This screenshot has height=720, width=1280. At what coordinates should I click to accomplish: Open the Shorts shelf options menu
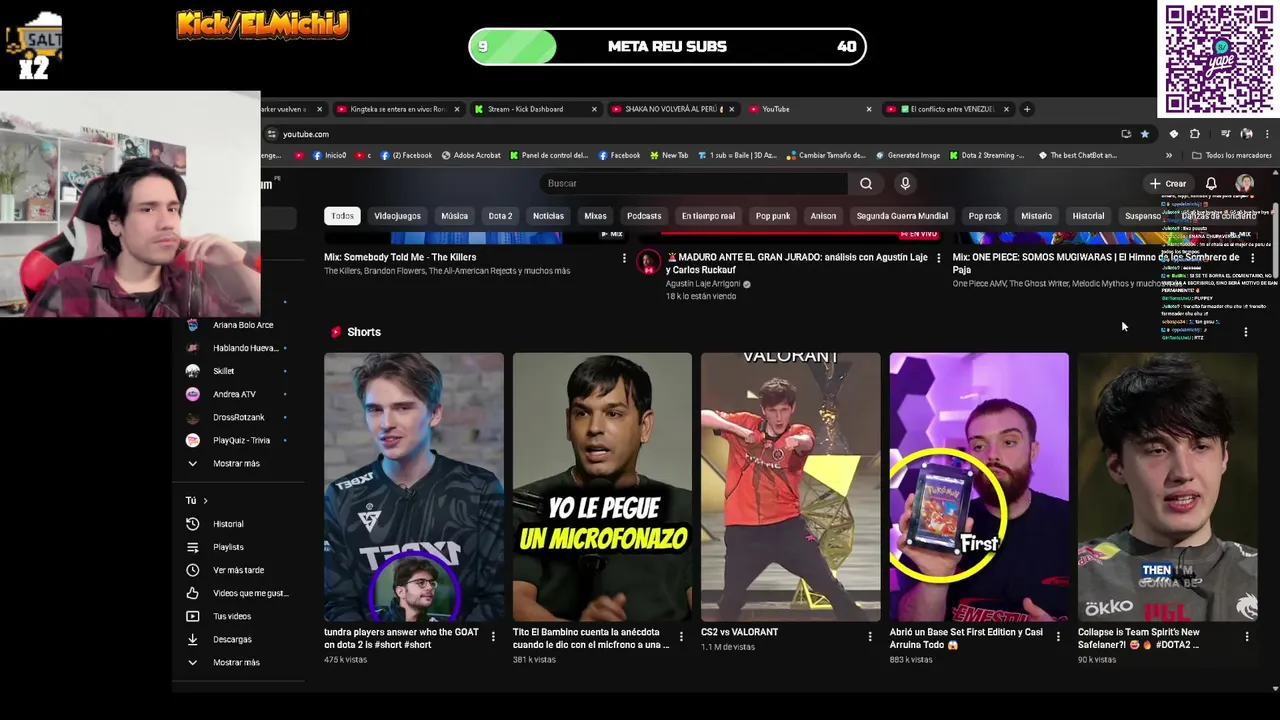click(1246, 332)
